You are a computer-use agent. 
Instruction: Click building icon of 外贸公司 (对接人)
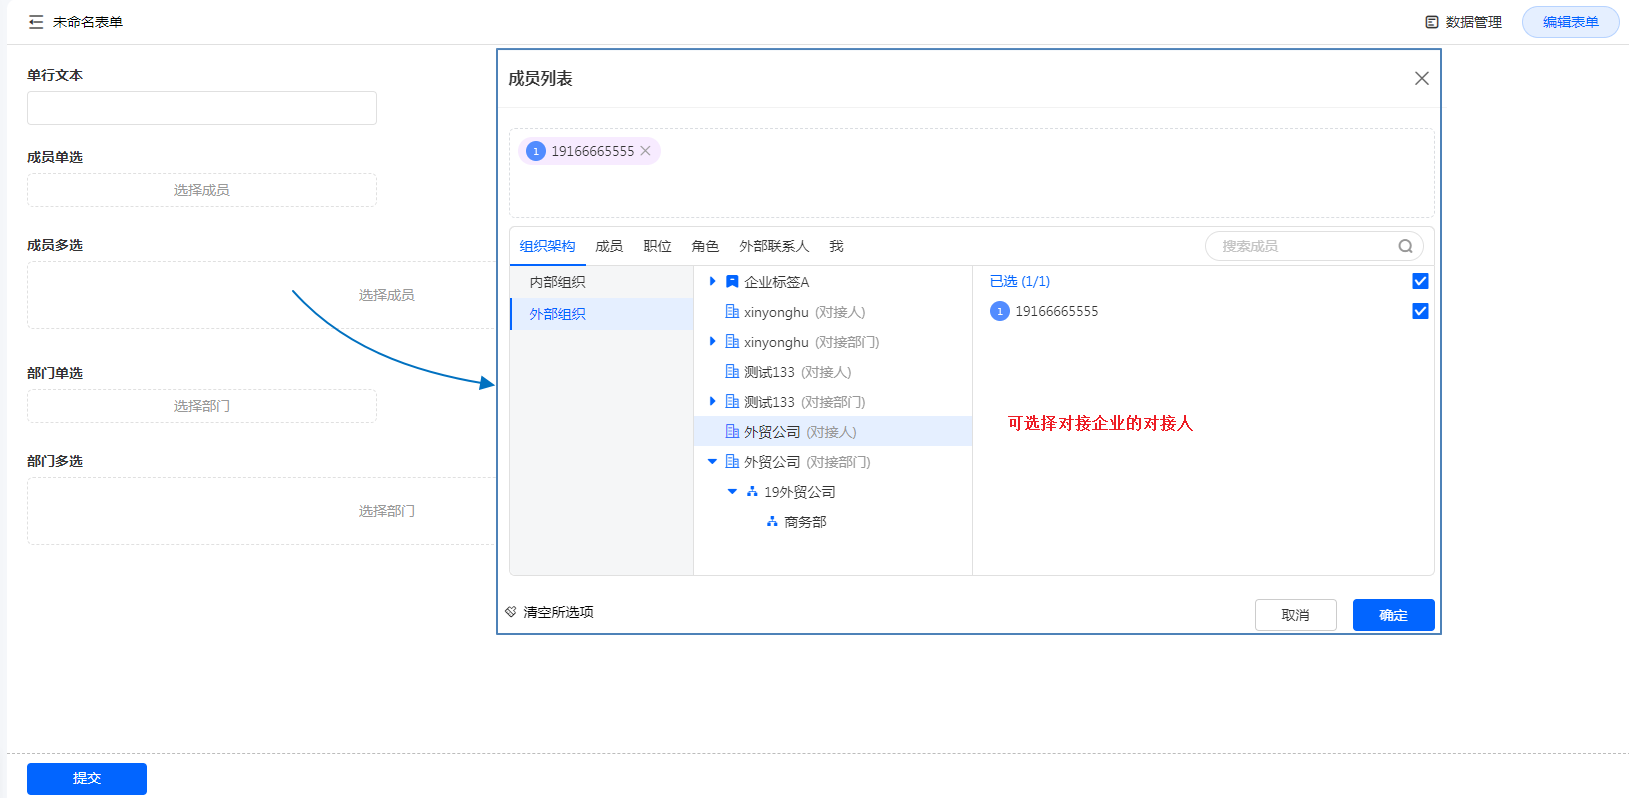[732, 432]
